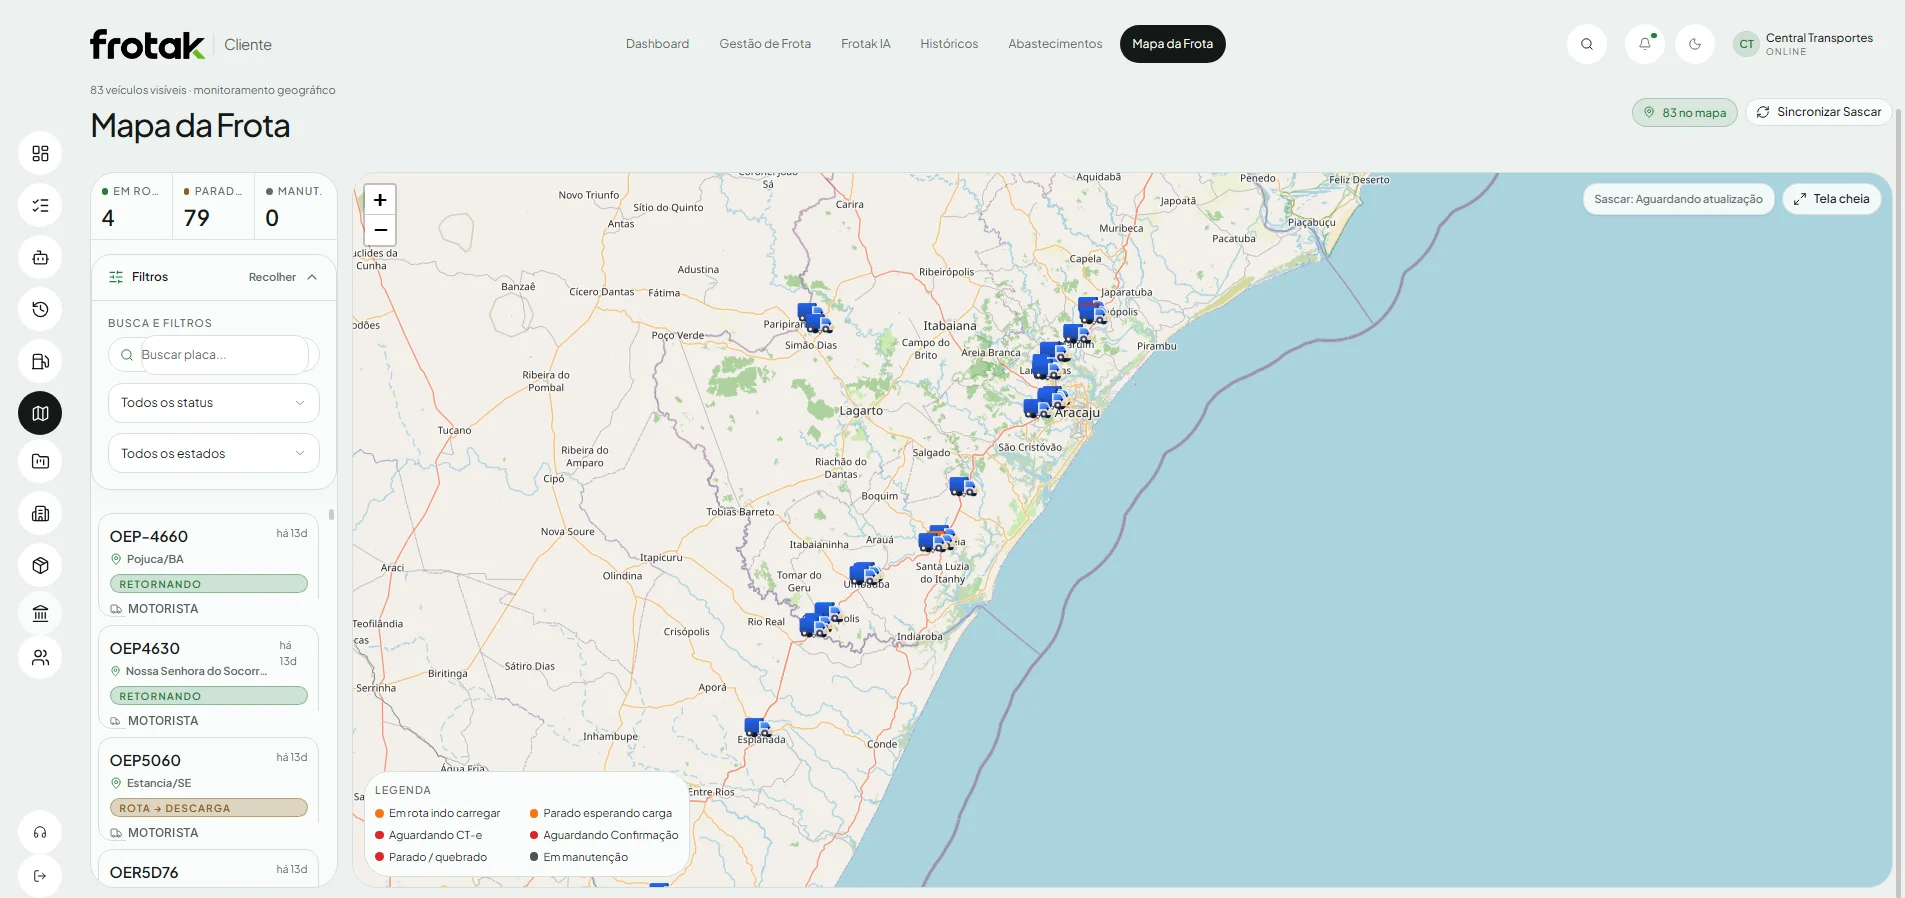Select the Mapa da Frota tab
Image resolution: width=1905 pixels, height=898 pixels.
pos(1172,44)
